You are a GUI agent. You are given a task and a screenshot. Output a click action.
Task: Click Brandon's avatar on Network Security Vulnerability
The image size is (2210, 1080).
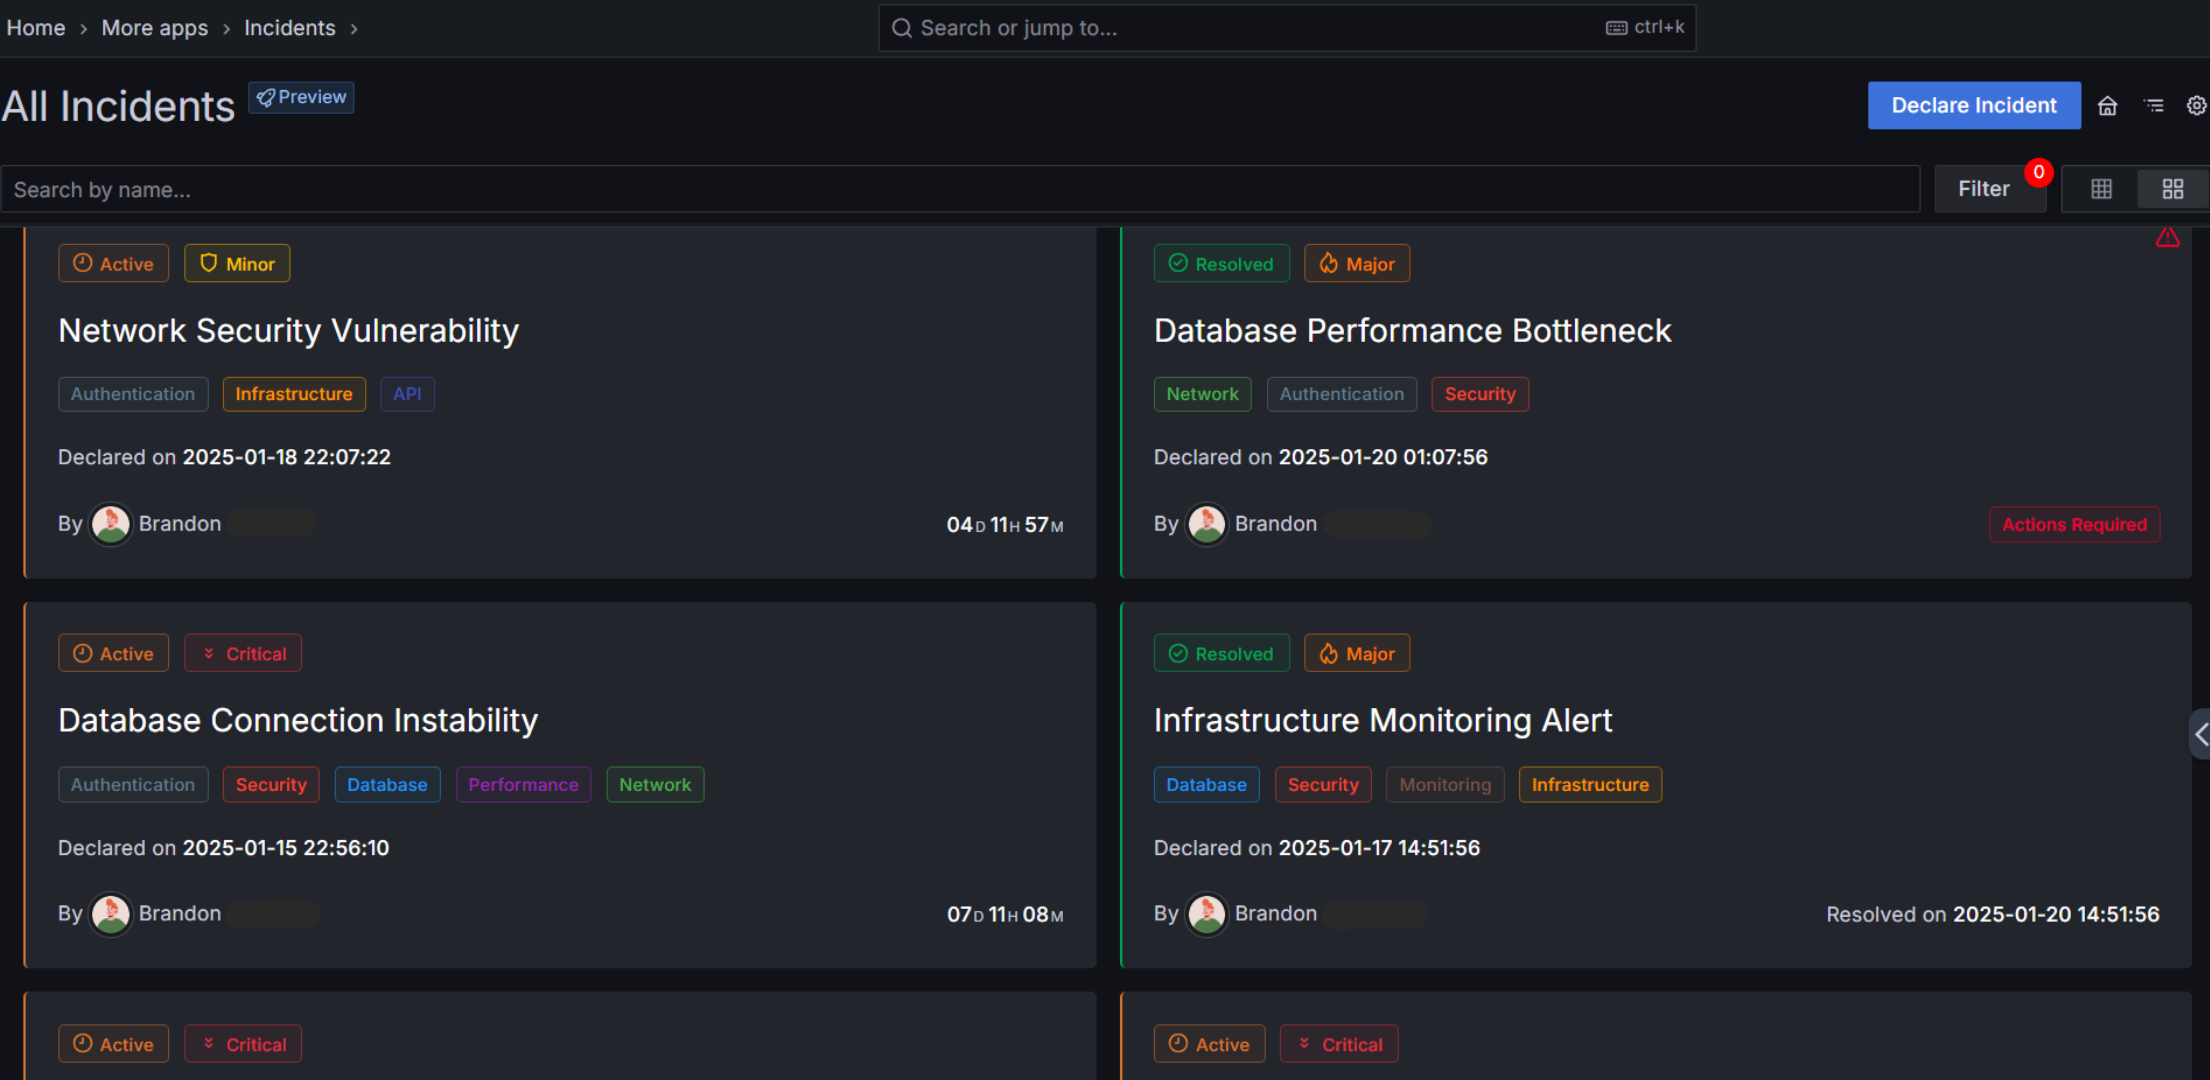[x=111, y=524]
